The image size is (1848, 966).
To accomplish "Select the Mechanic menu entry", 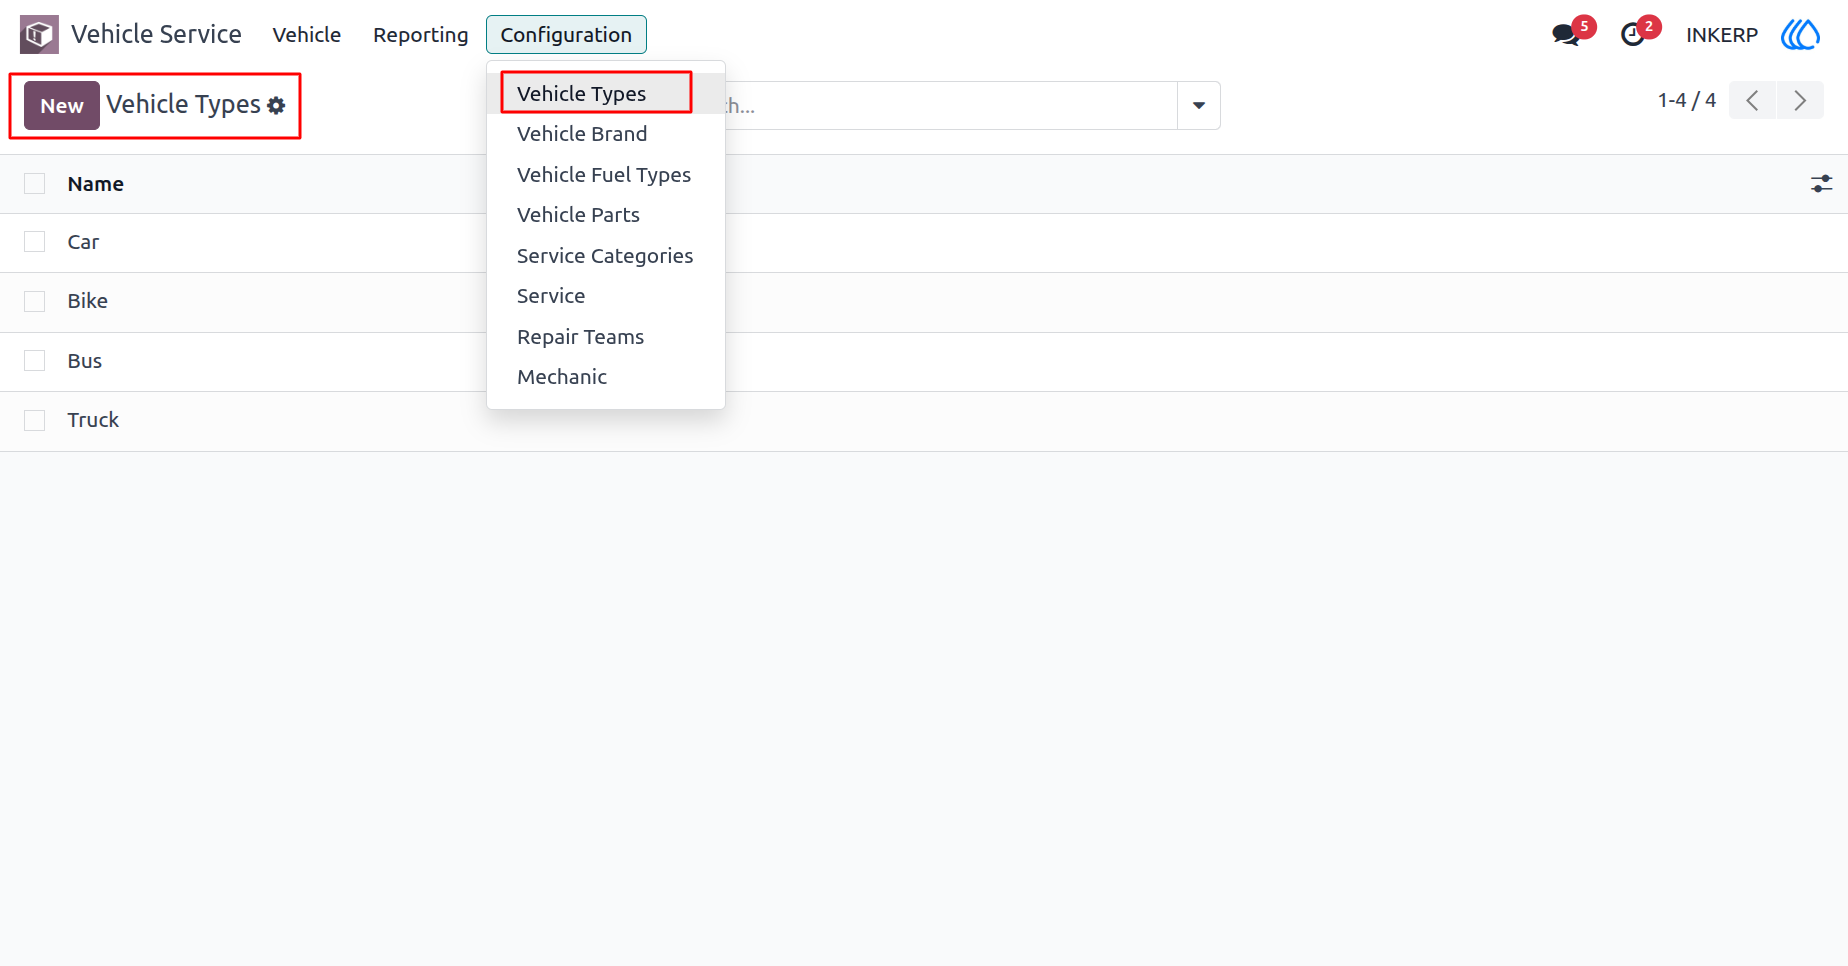I will pyautogui.click(x=605, y=377).
